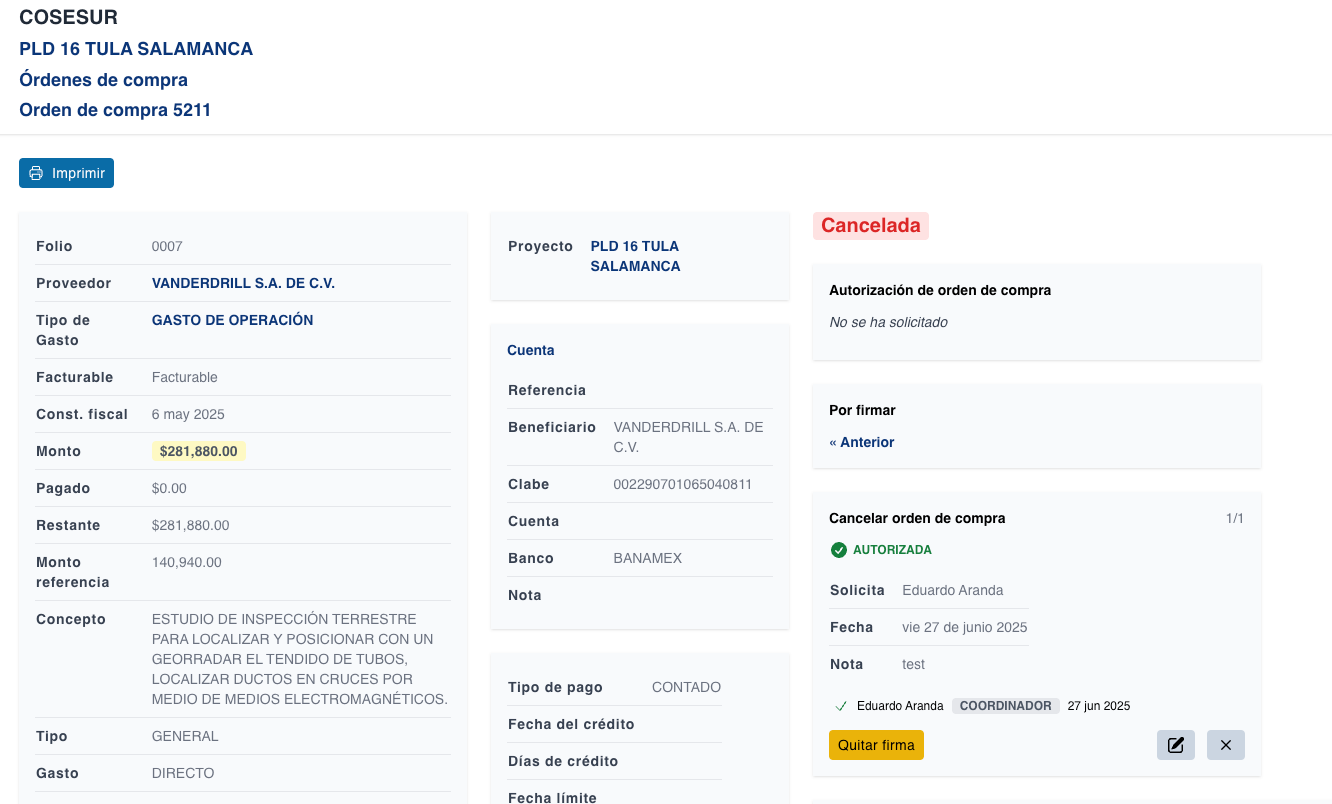Switch to Órdenes de compra breadcrumb

103,80
